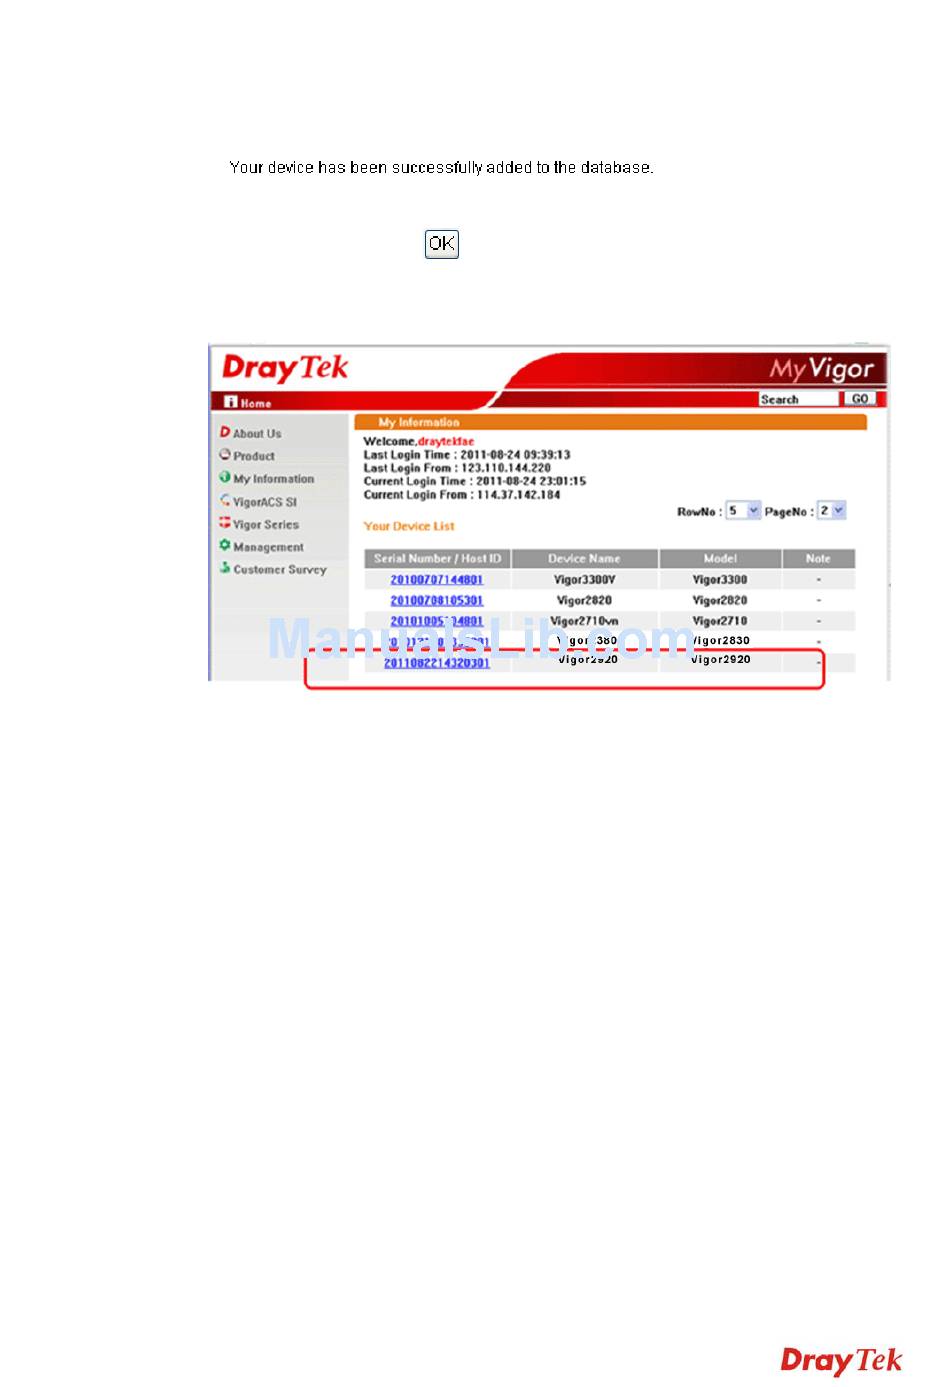The image size is (950, 1387).
Task: Select Model cell Vigor2830
Action: (720, 641)
